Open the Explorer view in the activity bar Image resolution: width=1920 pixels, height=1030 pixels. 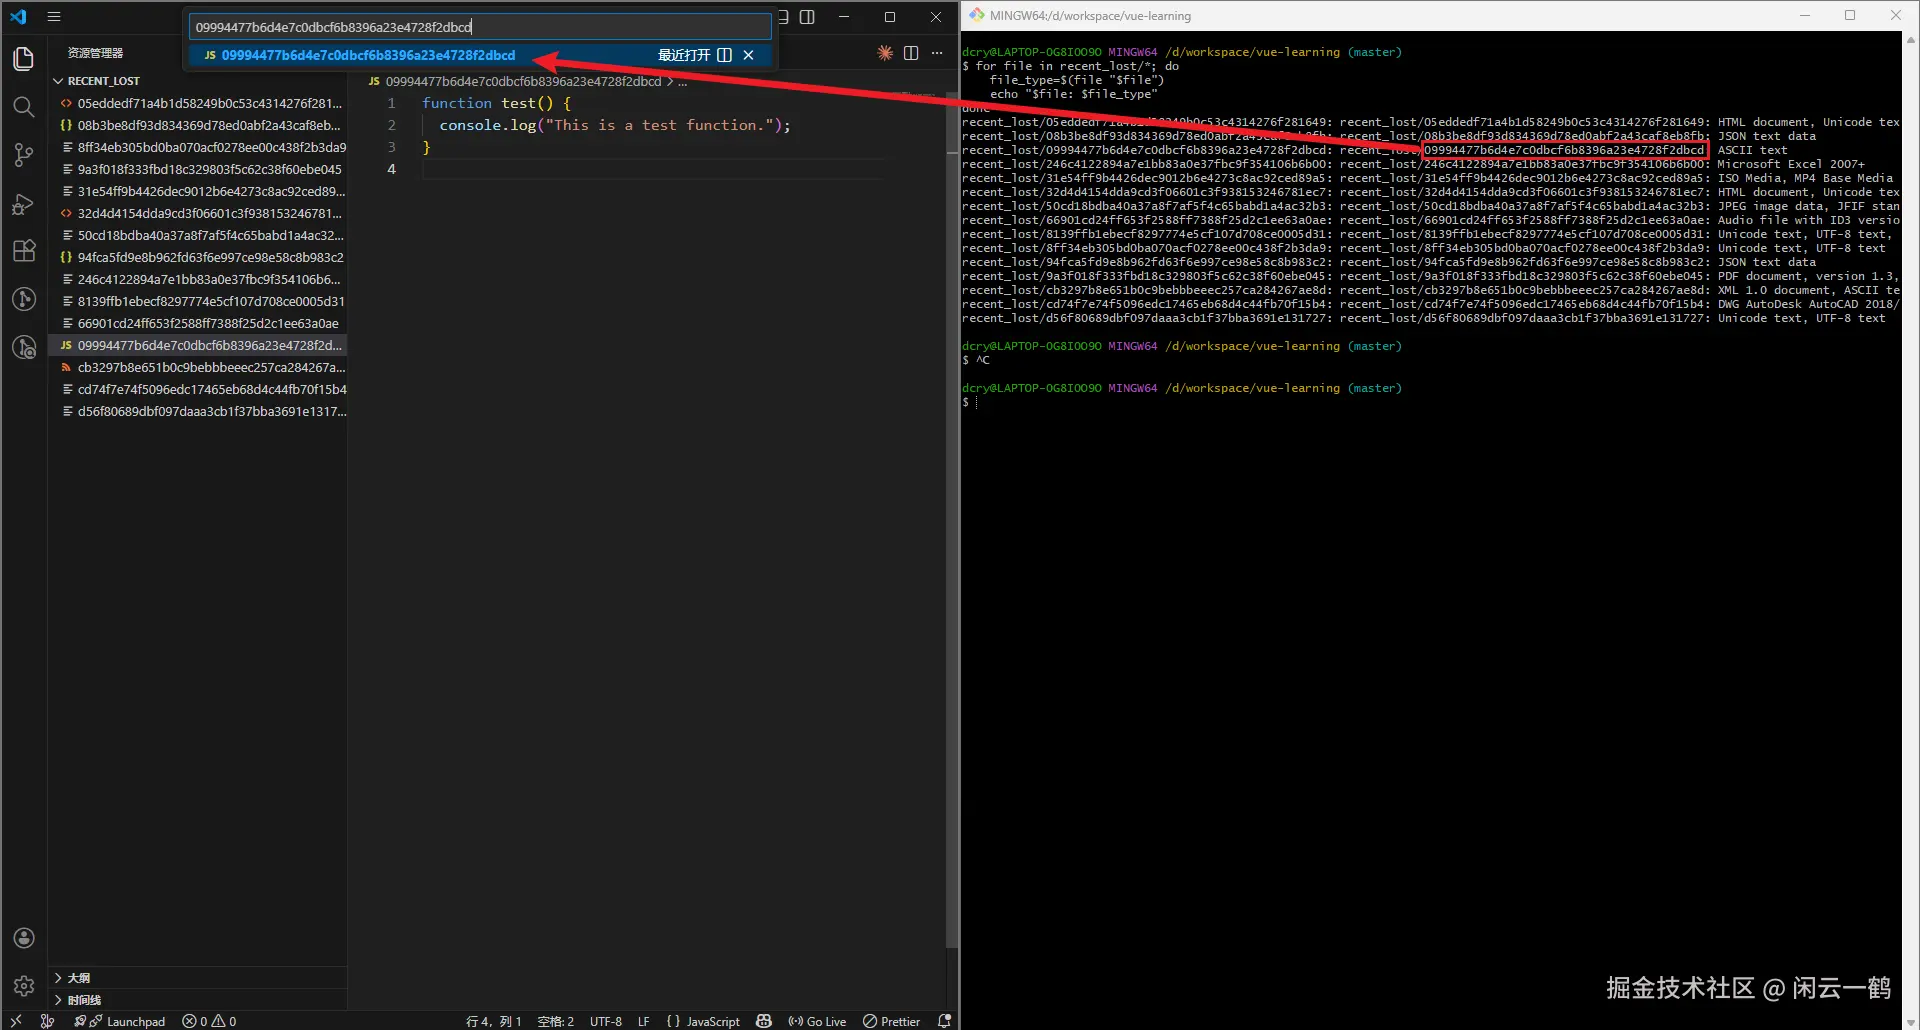[24, 59]
